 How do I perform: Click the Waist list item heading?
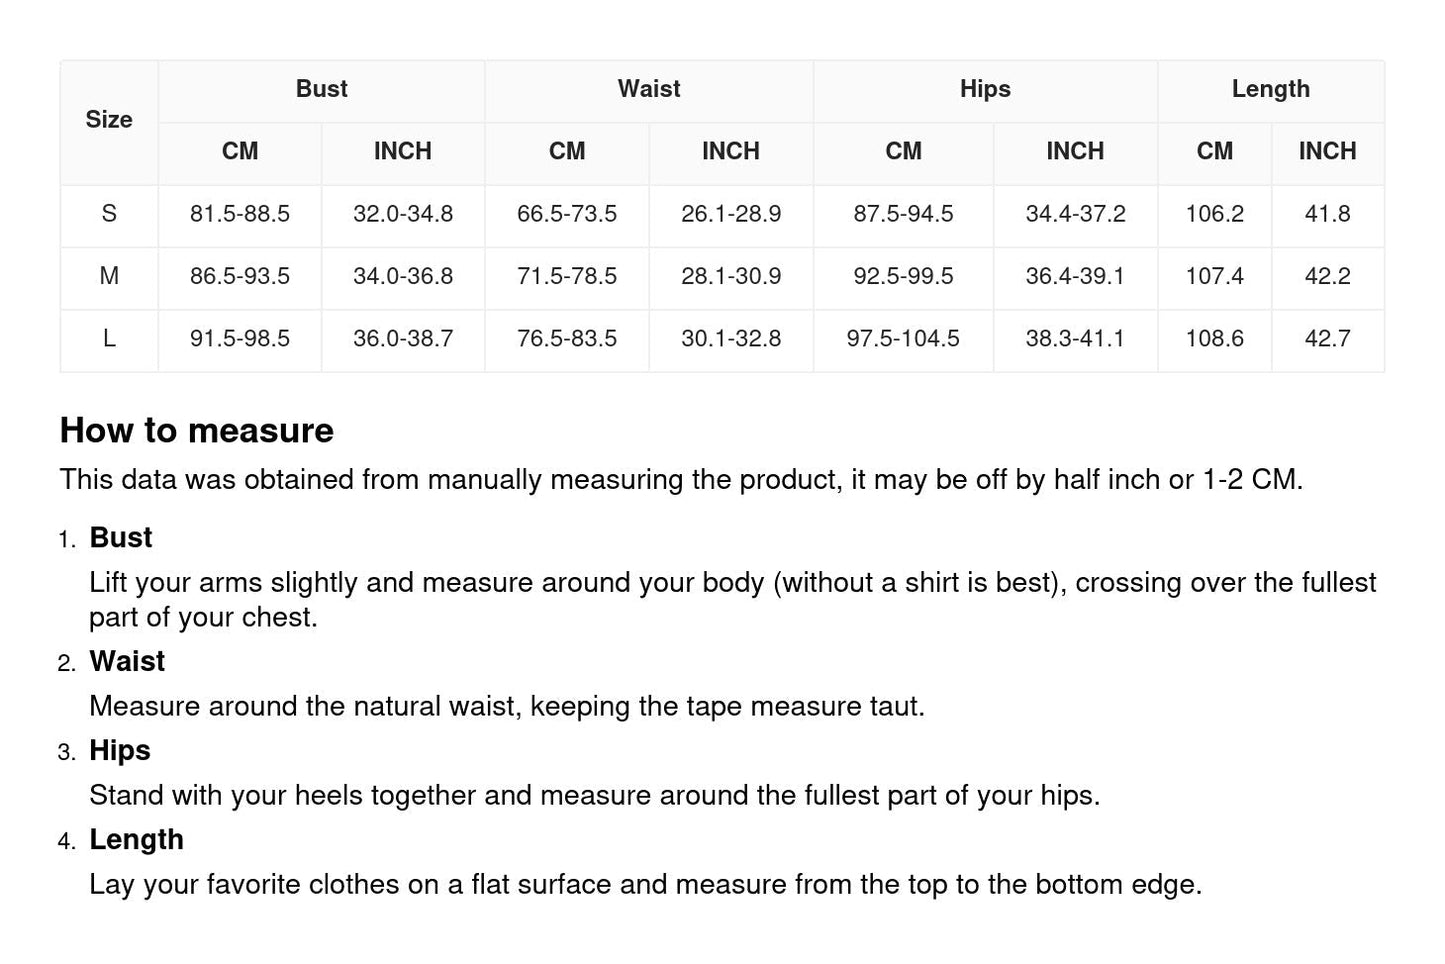pos(127,662)
